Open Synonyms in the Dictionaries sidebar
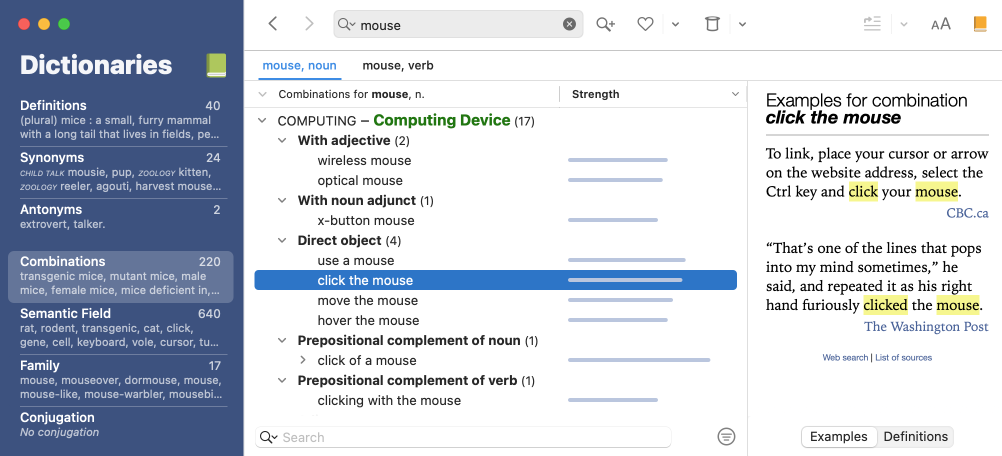 120,171
